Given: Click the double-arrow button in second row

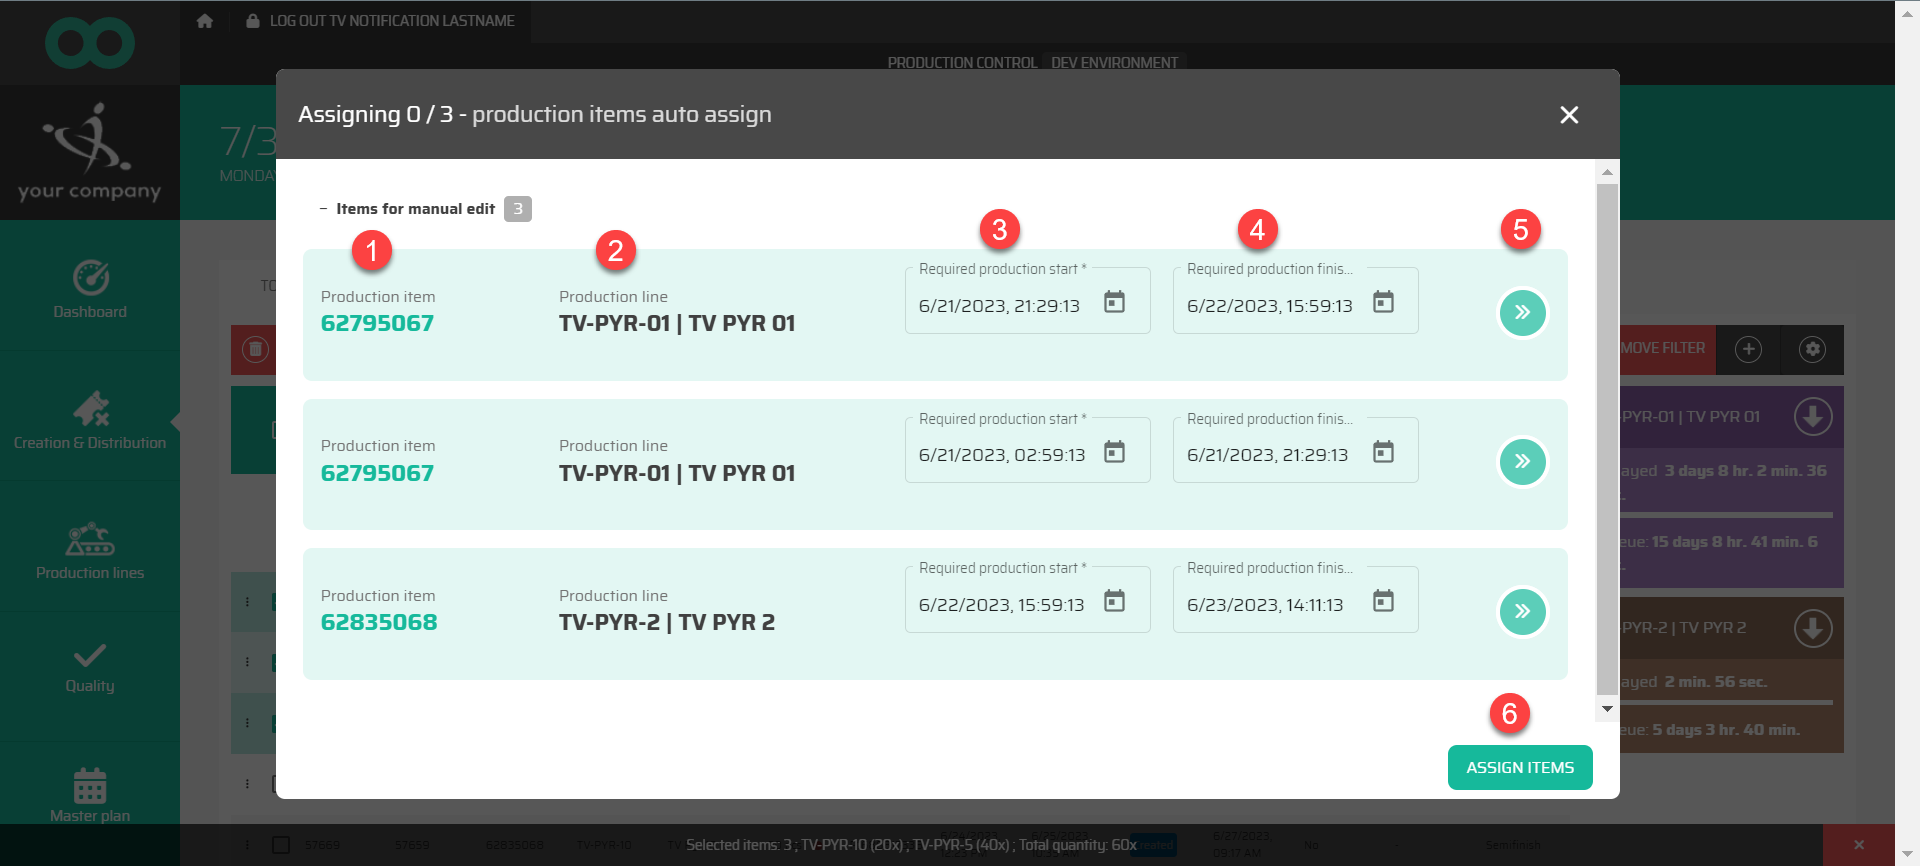Looking at the screenshot, I should point(1522,462).
